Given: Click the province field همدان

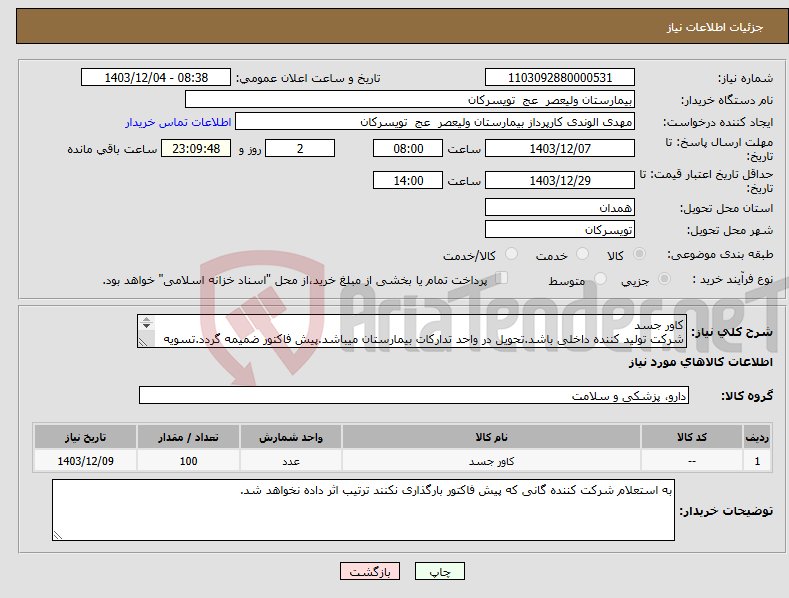Looking at the screenshot, I should click(x=560, y=207).
